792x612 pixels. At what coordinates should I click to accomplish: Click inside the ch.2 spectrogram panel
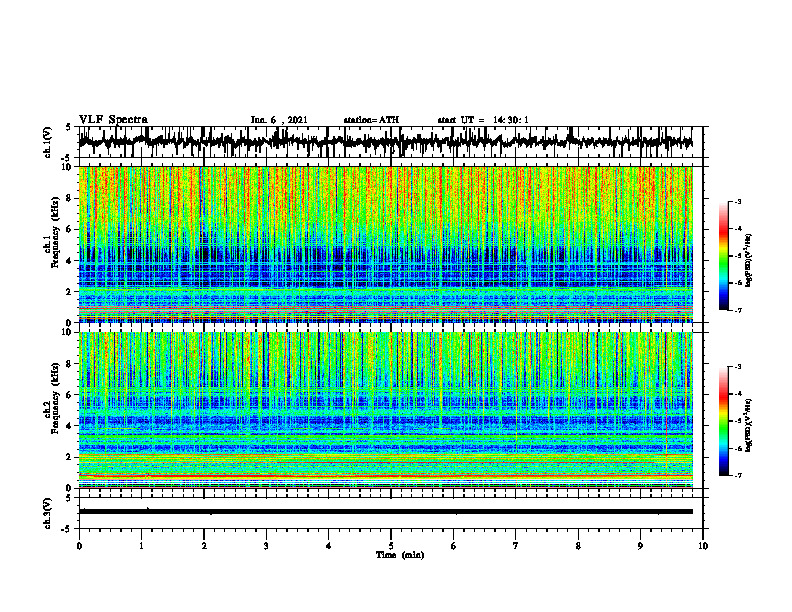click(x=385, y=410)
